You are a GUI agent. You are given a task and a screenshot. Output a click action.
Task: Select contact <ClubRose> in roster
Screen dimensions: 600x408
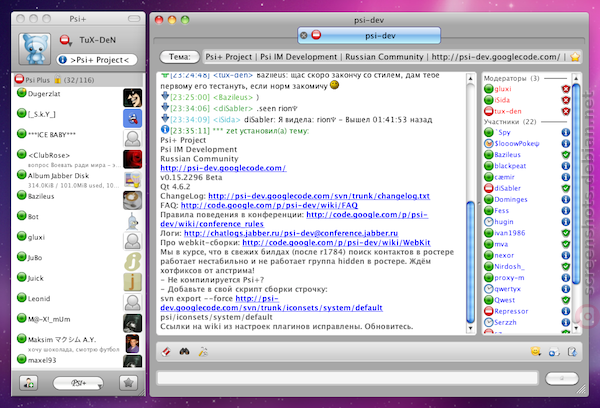pyautogui.click(x=78, y=159)
